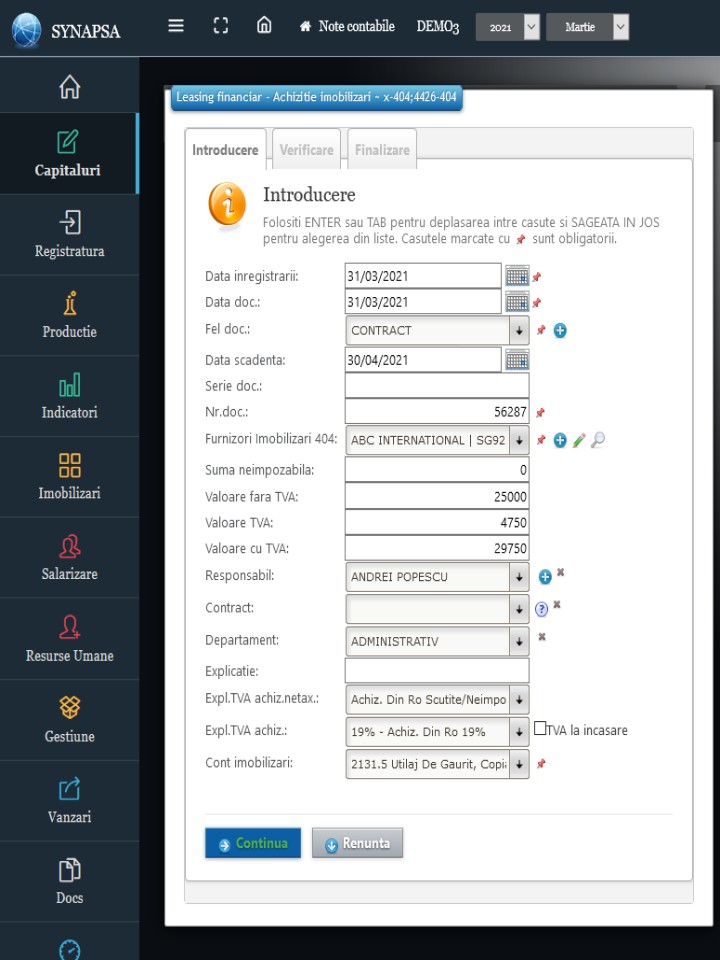
Task: Click the Nr.doc. input field
Action: (437, 411)
